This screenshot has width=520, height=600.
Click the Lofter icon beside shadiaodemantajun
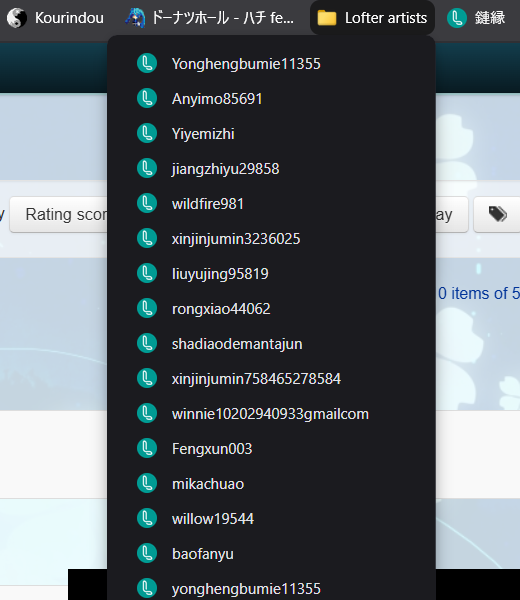(x=147, y=344)
